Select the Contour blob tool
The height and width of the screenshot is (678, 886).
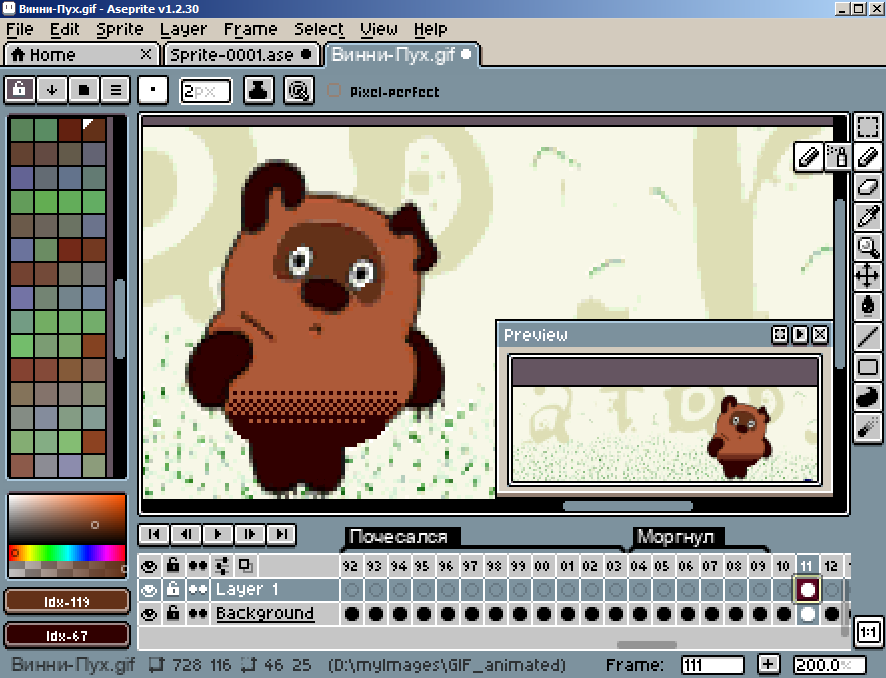[867, 397]
